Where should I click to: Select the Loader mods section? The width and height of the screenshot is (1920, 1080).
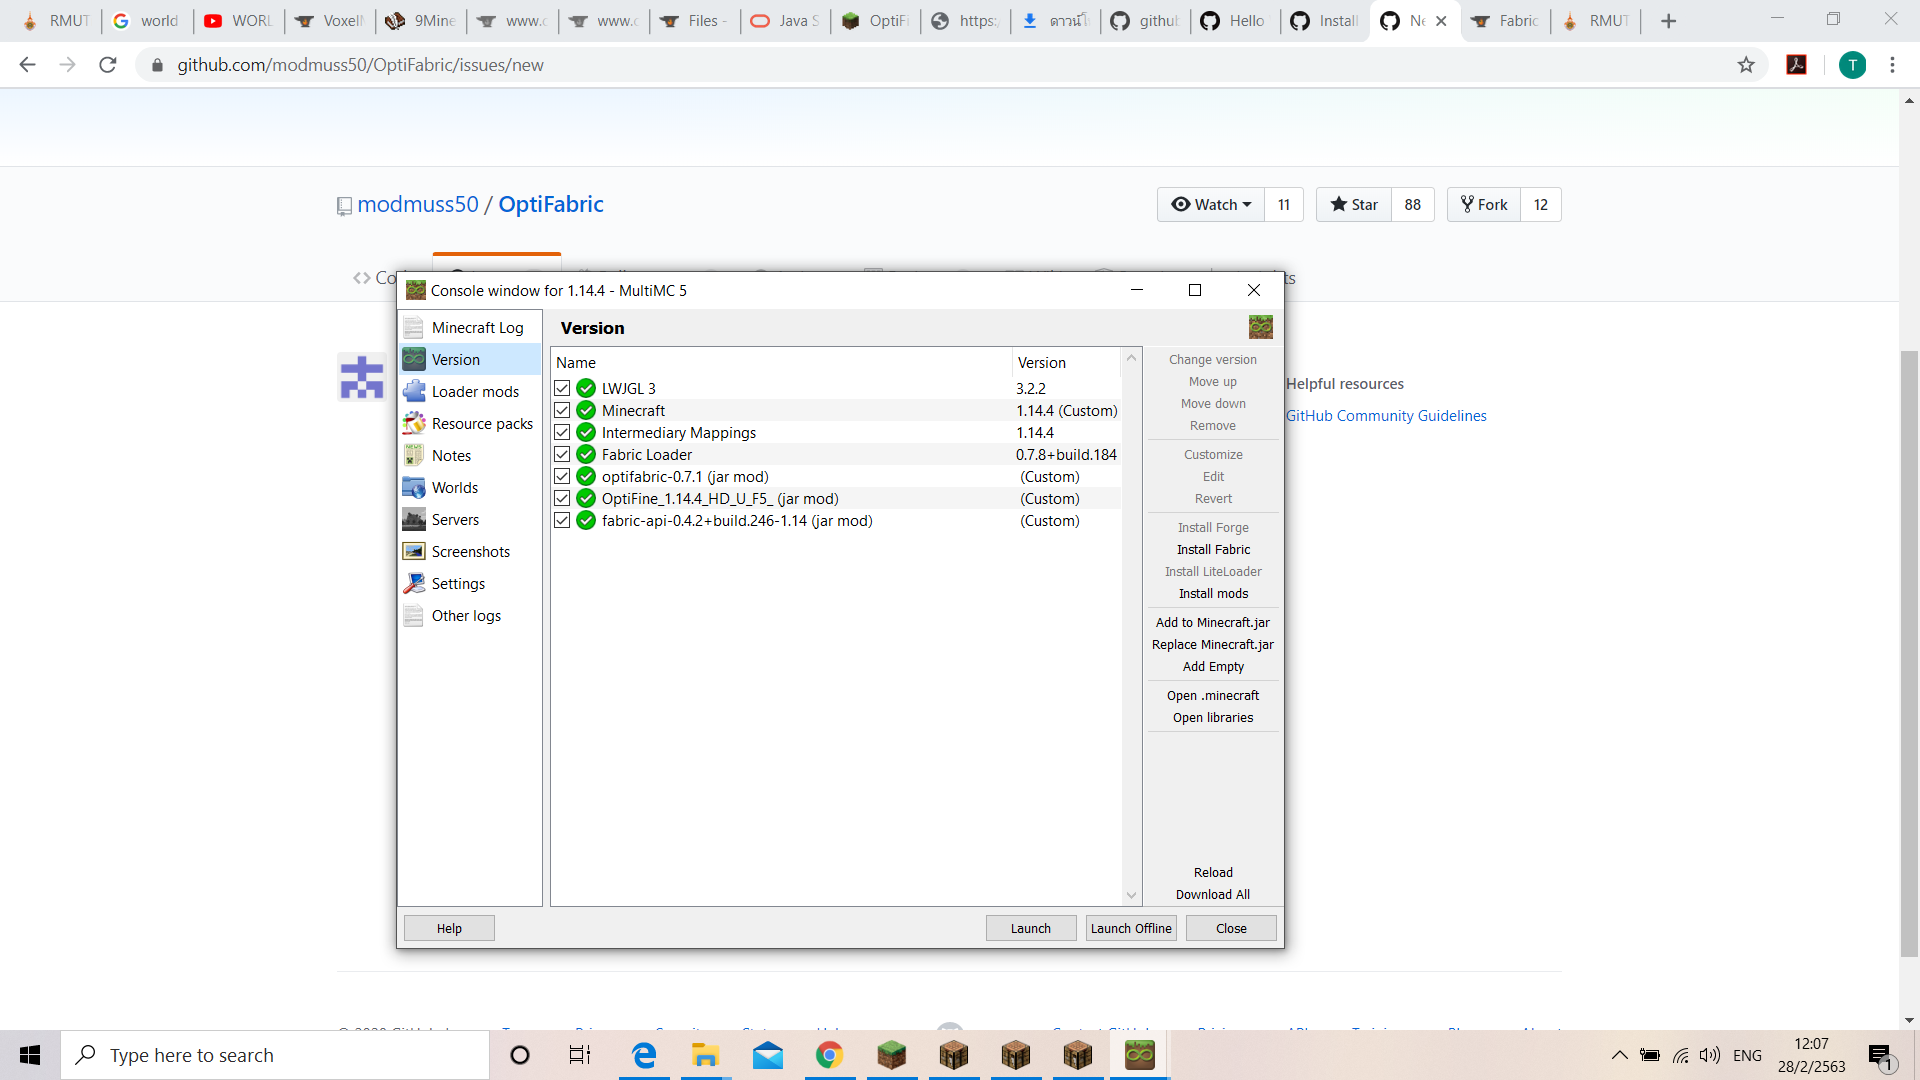[x=476, y=391]
